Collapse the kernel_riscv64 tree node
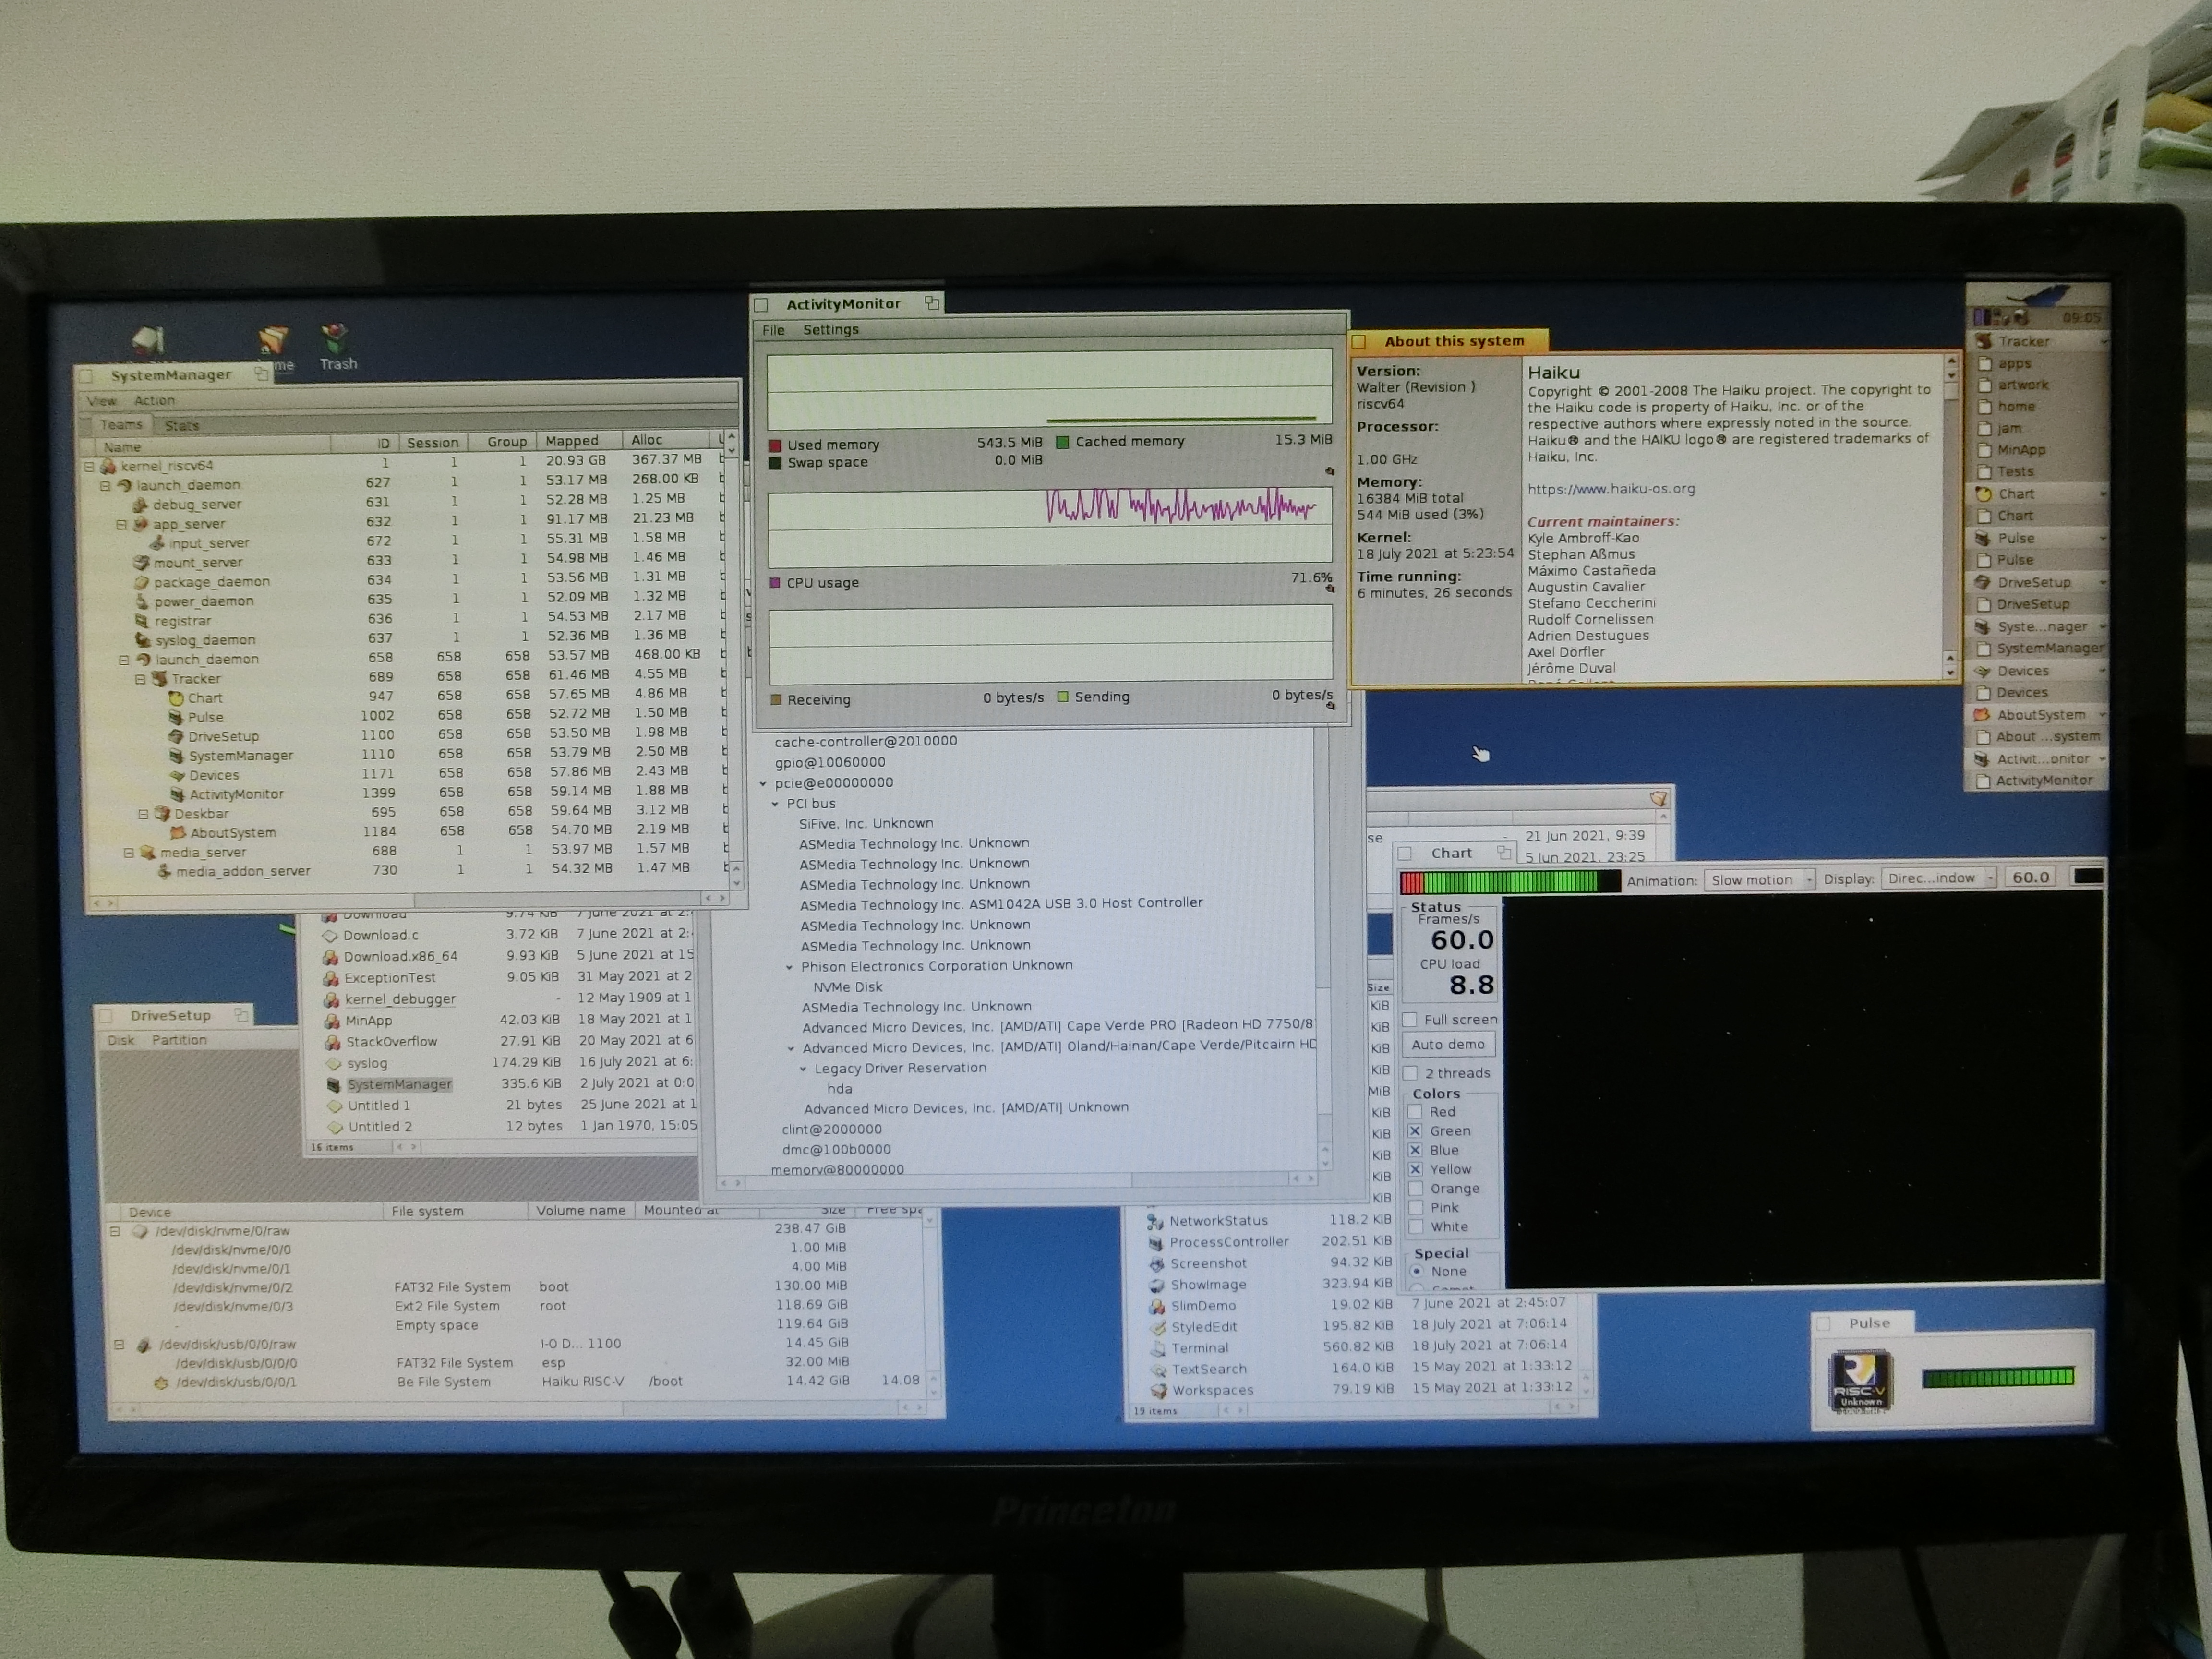The height and width of the screenshot is (1659, 2212). click(89, 466)
